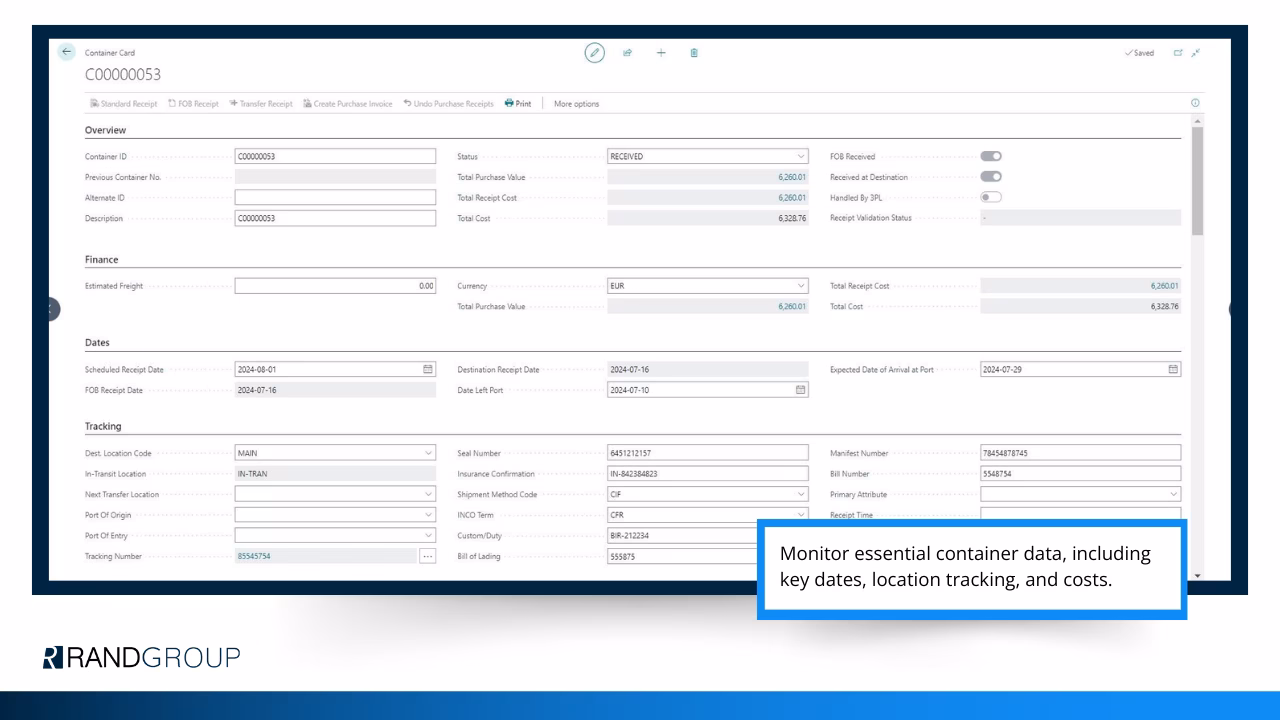Print the container card
This screenshot has height=720, width=1280.
[x=518, y=103]
